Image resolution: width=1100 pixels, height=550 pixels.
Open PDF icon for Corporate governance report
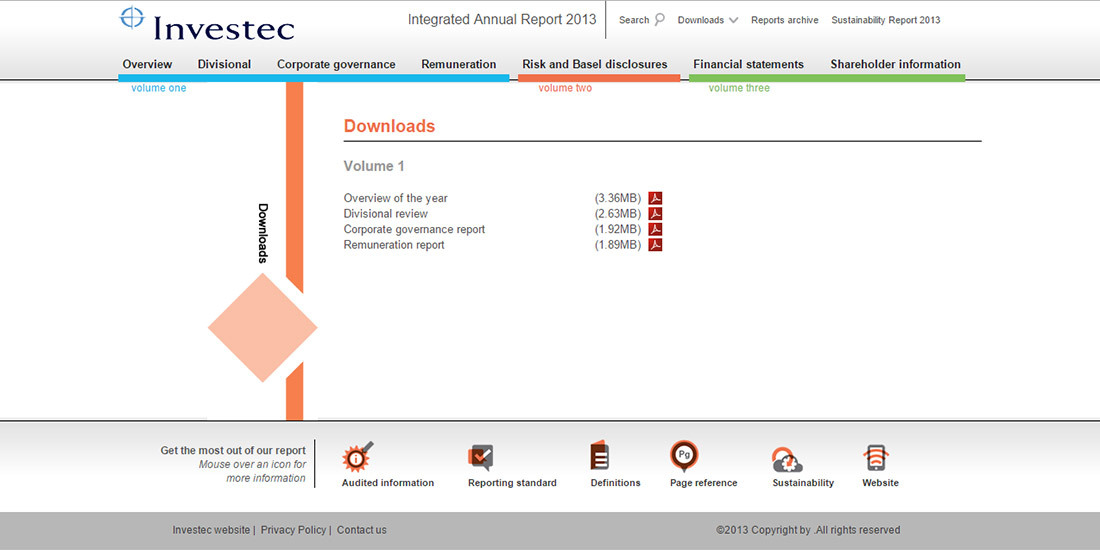[655, 229]
